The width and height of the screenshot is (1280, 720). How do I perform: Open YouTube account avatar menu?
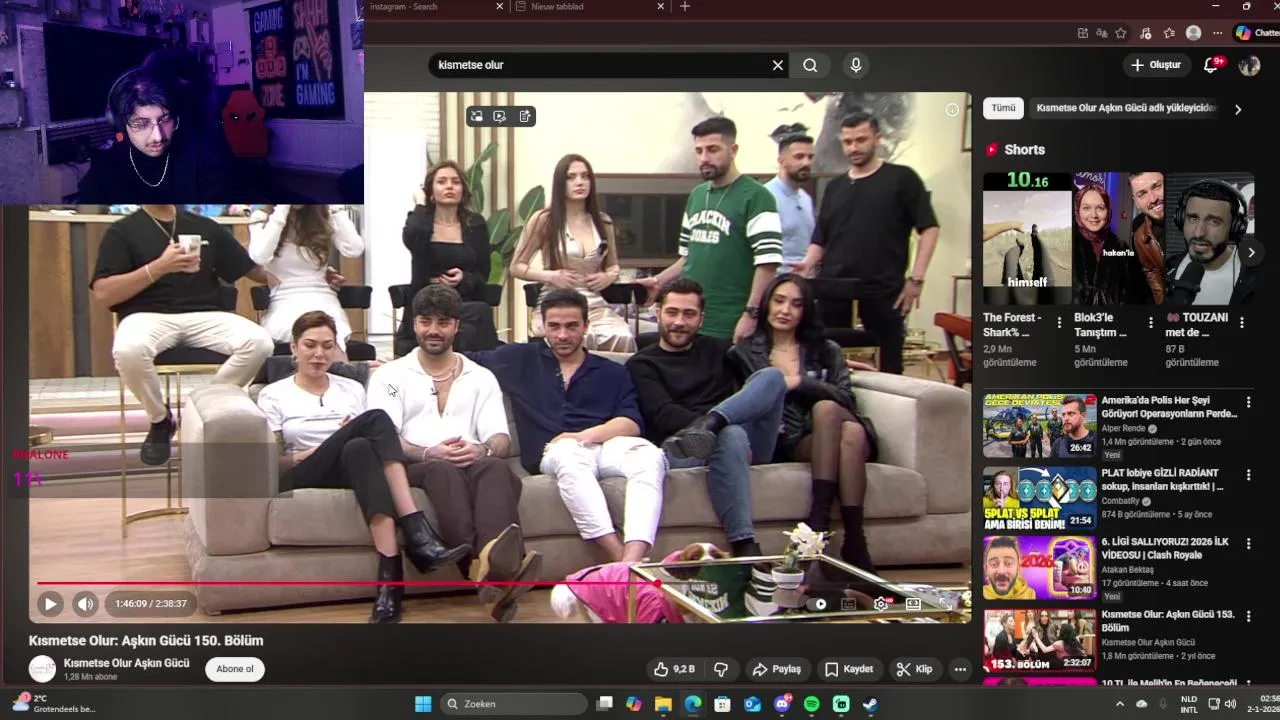point(1249,65)
